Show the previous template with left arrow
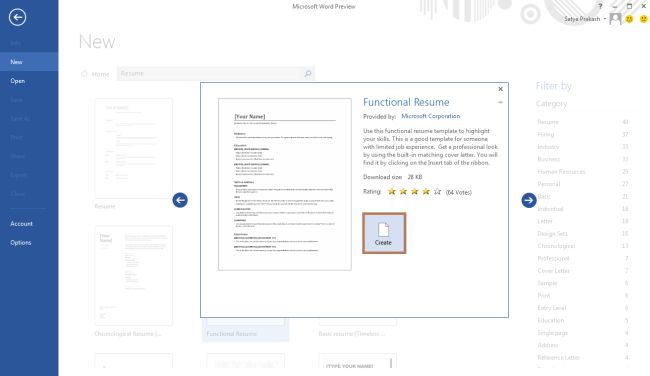This screenshot has height=376, width=650. pos(180,200)
